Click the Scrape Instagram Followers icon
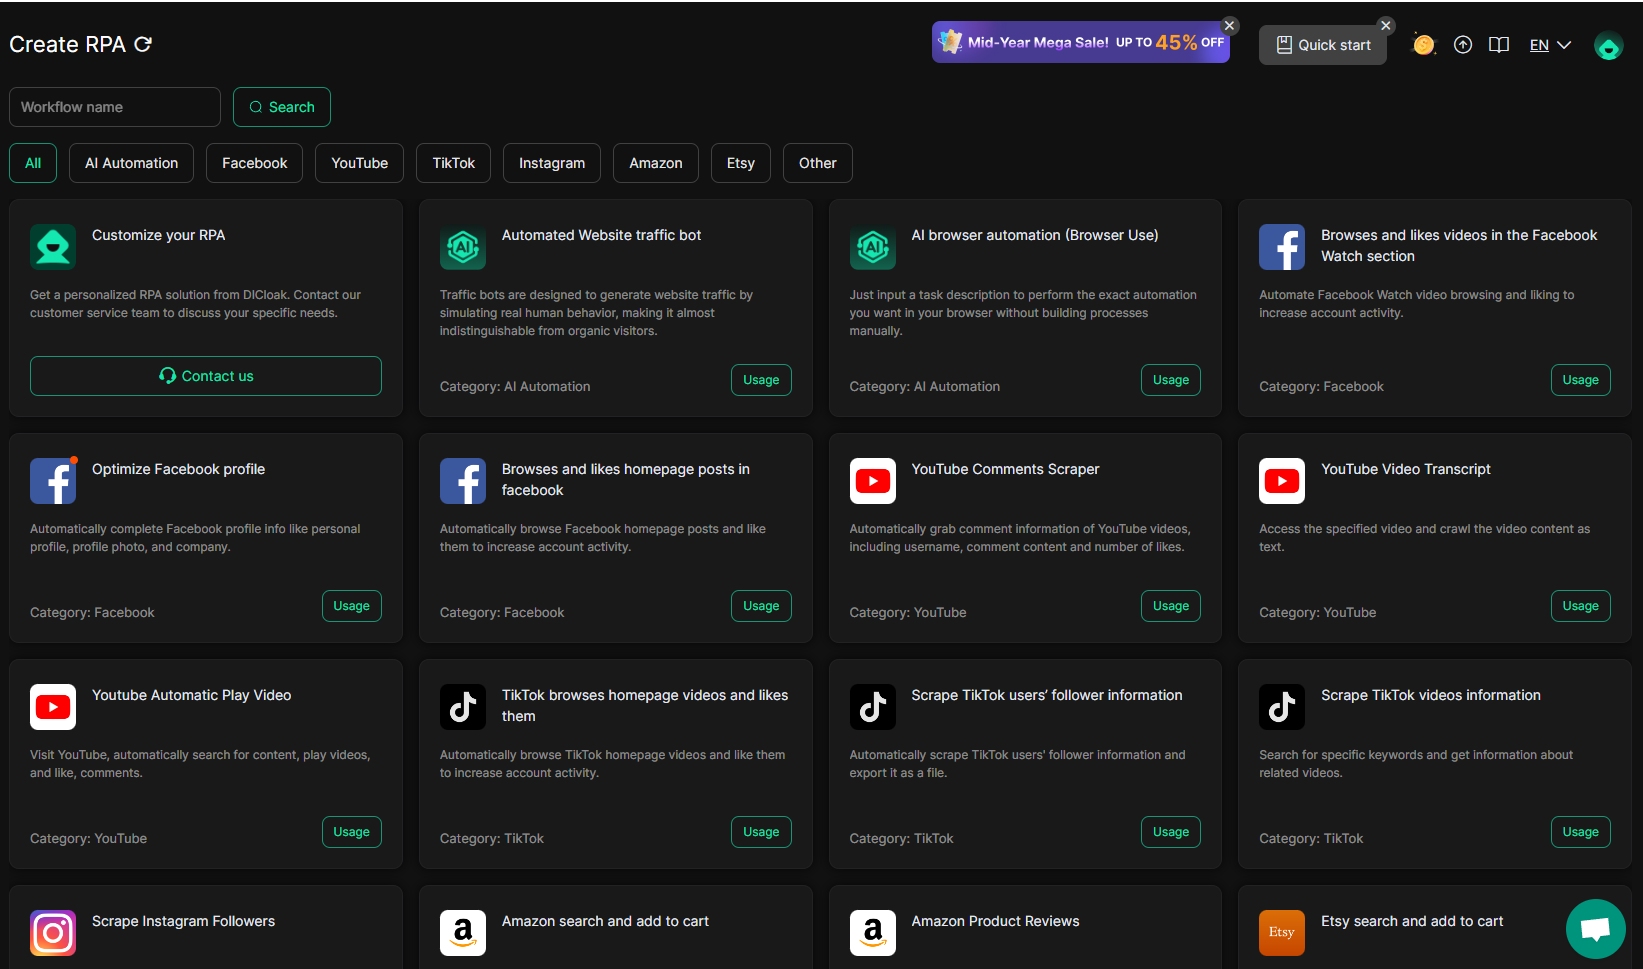The image size is (1643, 969). 53,932
